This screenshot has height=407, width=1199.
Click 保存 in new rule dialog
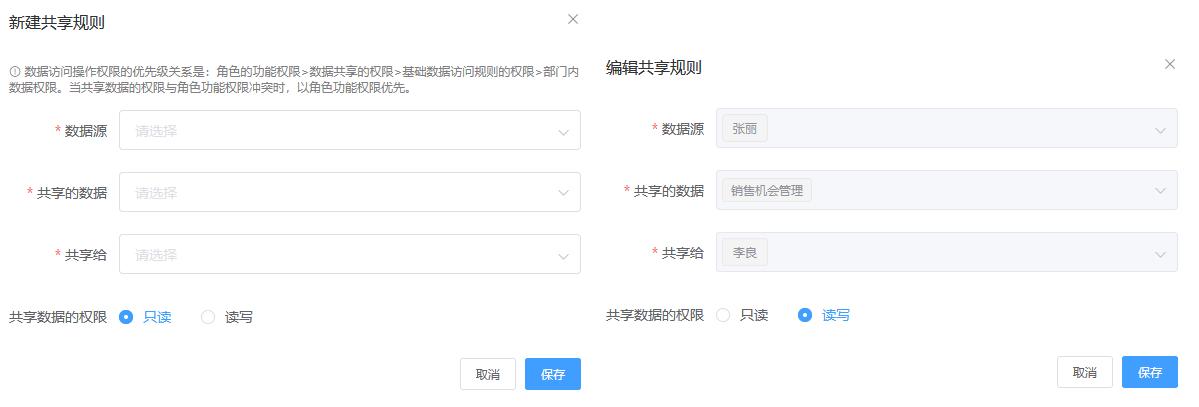(x=553, y=374)
